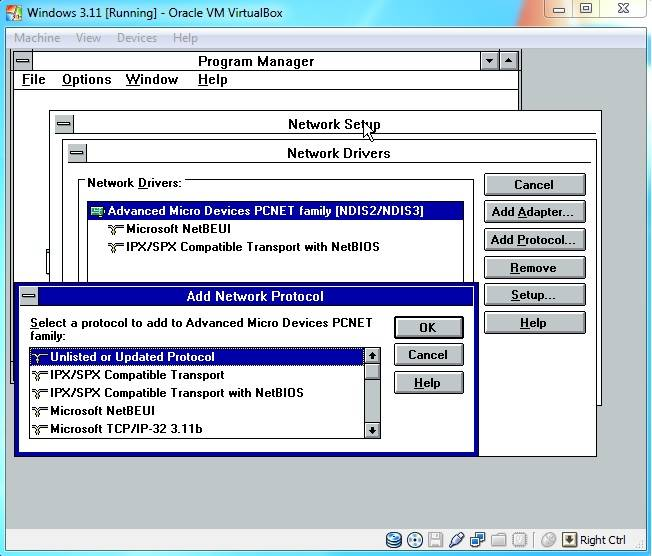The width and height of the screenshot is (652, 556).
Task: Click the mouse integration icon in status bar
Action: (548, 541)
